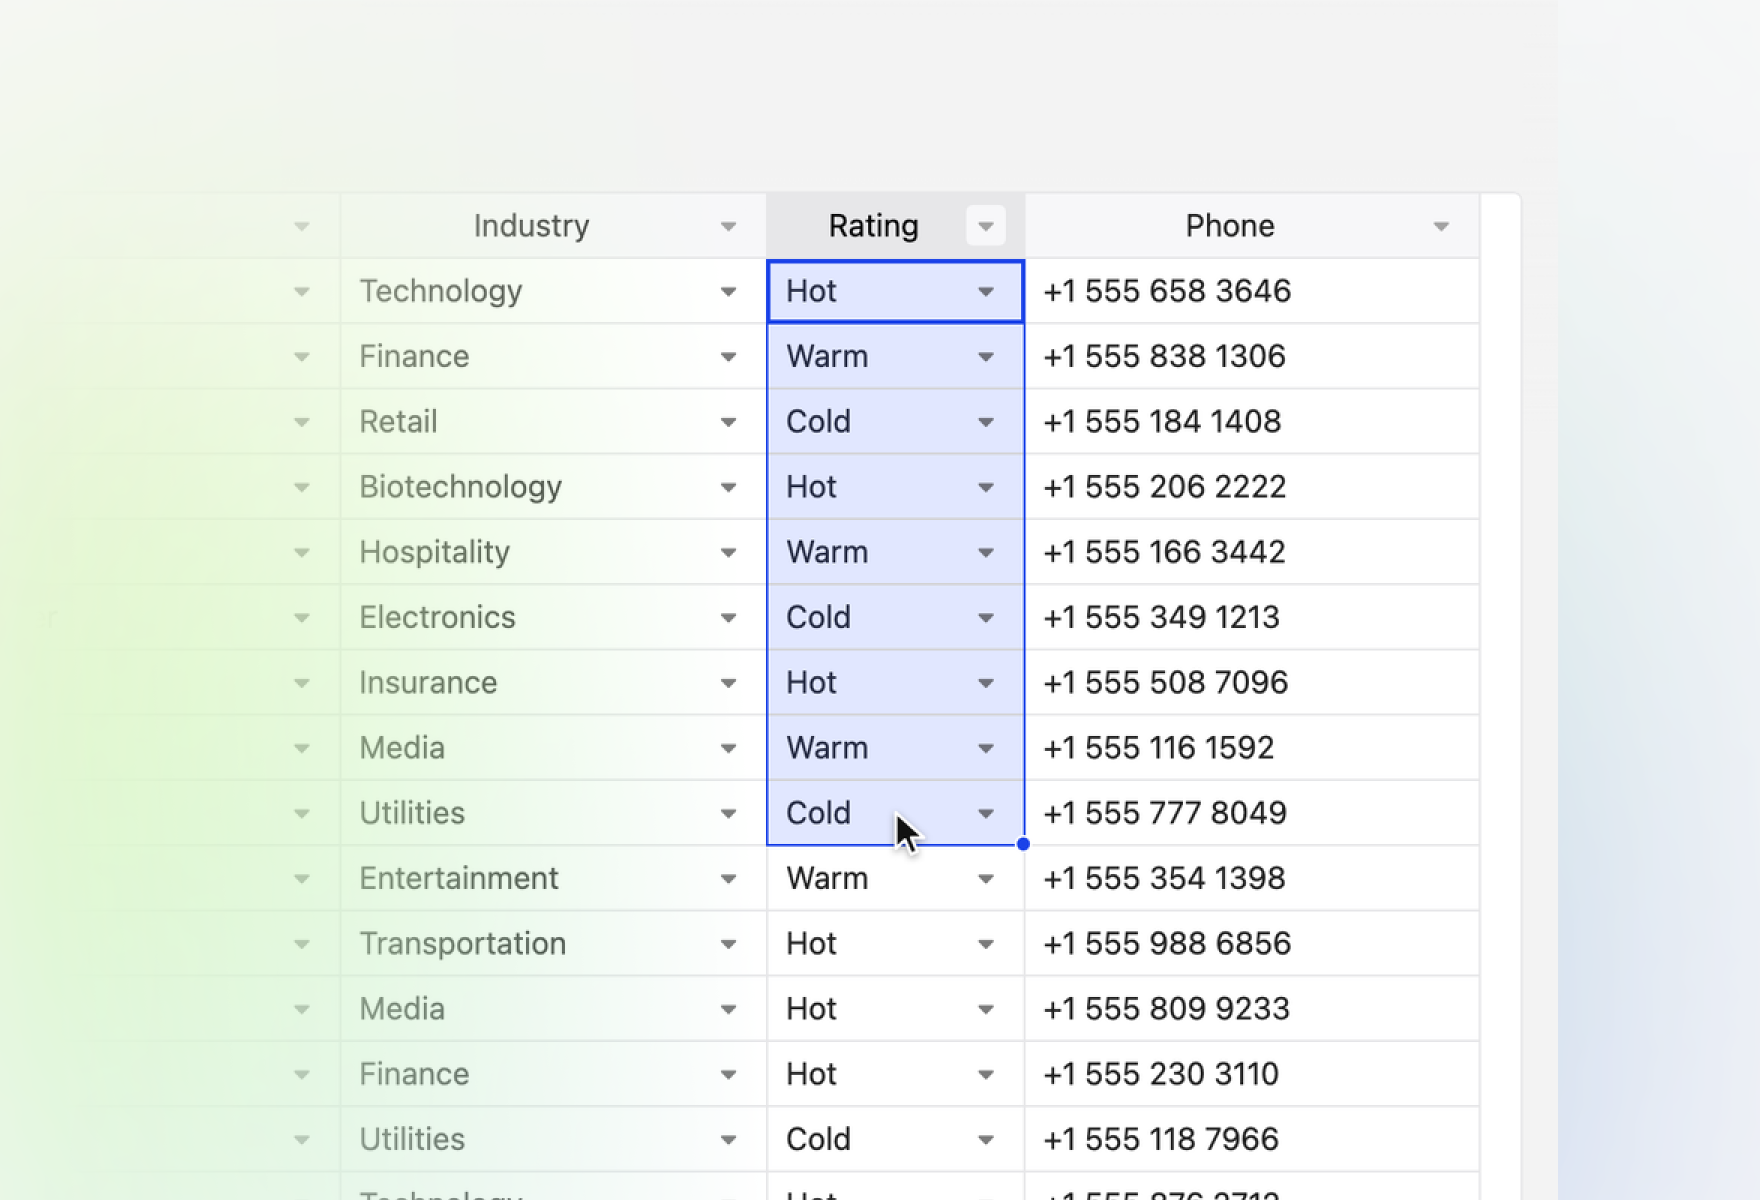
Task: Open the Rating dropdown in the Entertainment row
Action: 986,879
